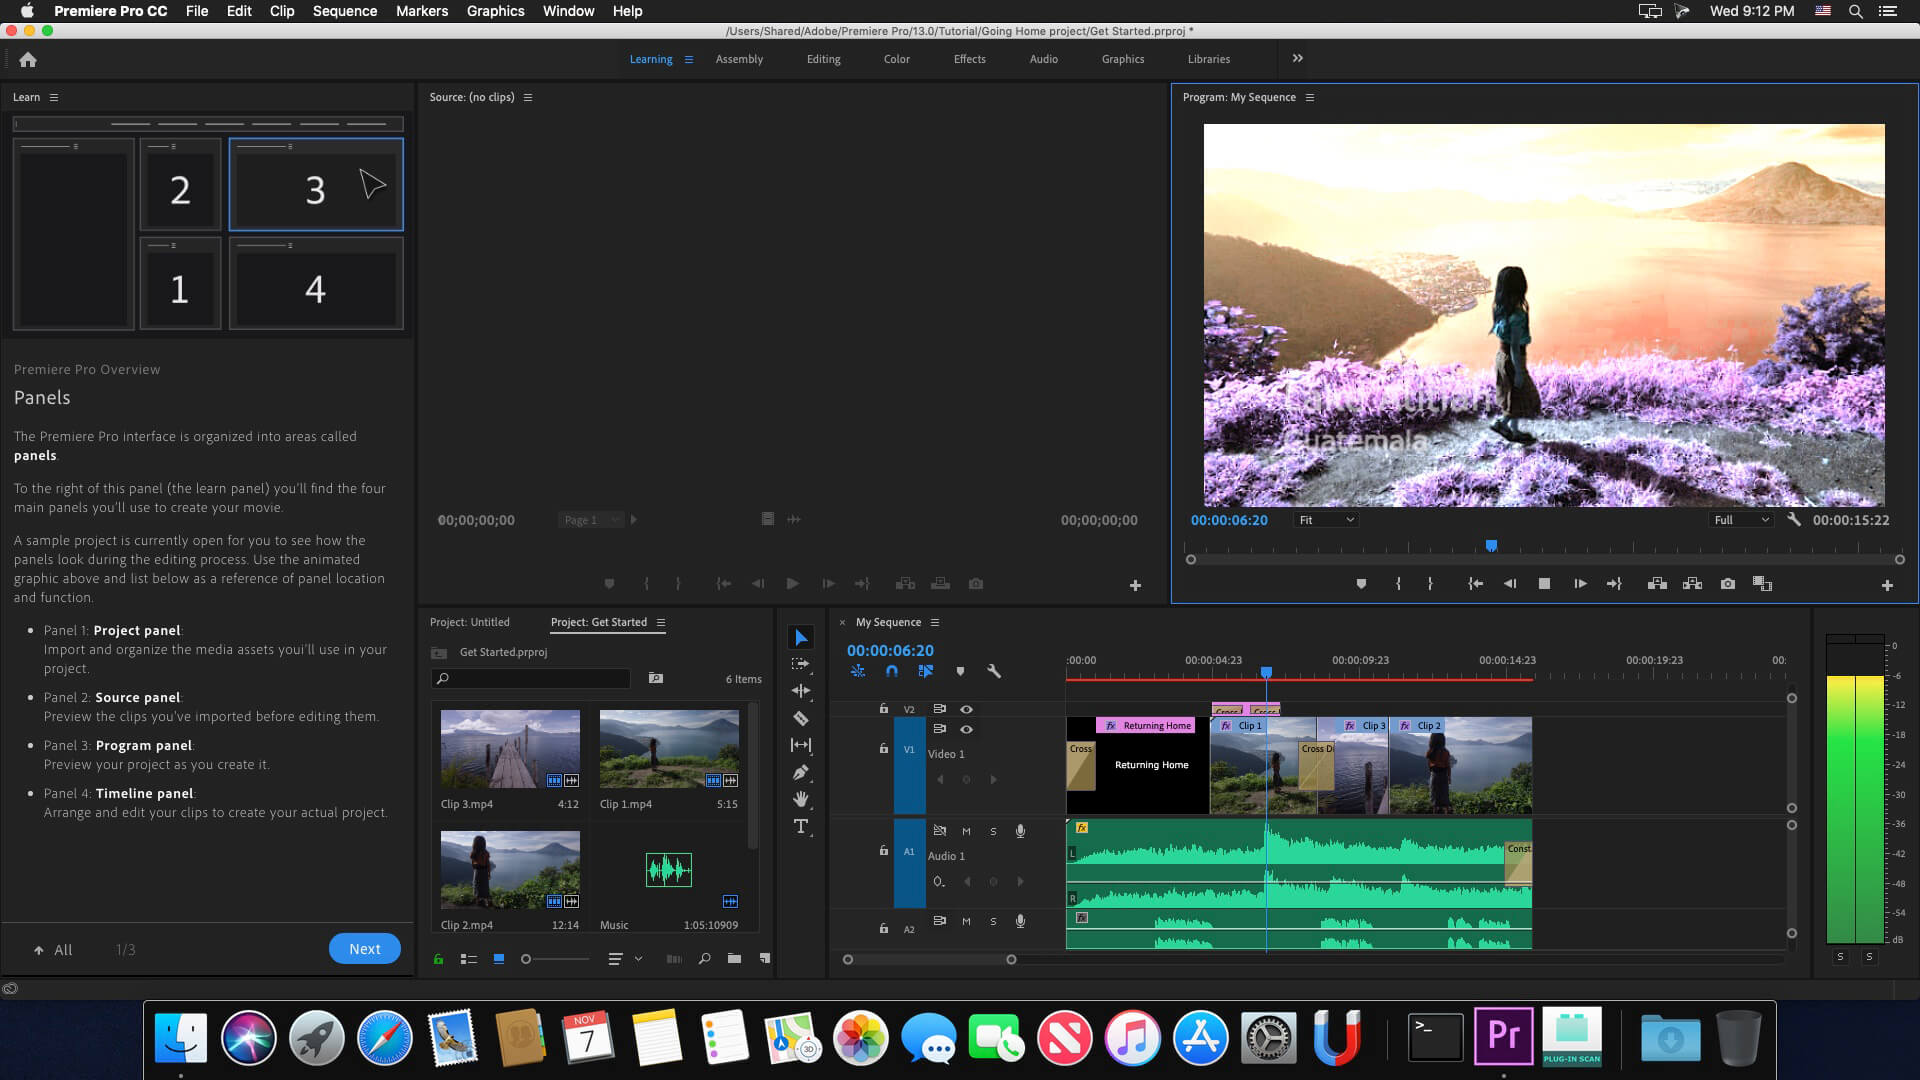Switch to the Assembly workspace tab
The image size is (1920, 1080).
[x=738, y=58]
